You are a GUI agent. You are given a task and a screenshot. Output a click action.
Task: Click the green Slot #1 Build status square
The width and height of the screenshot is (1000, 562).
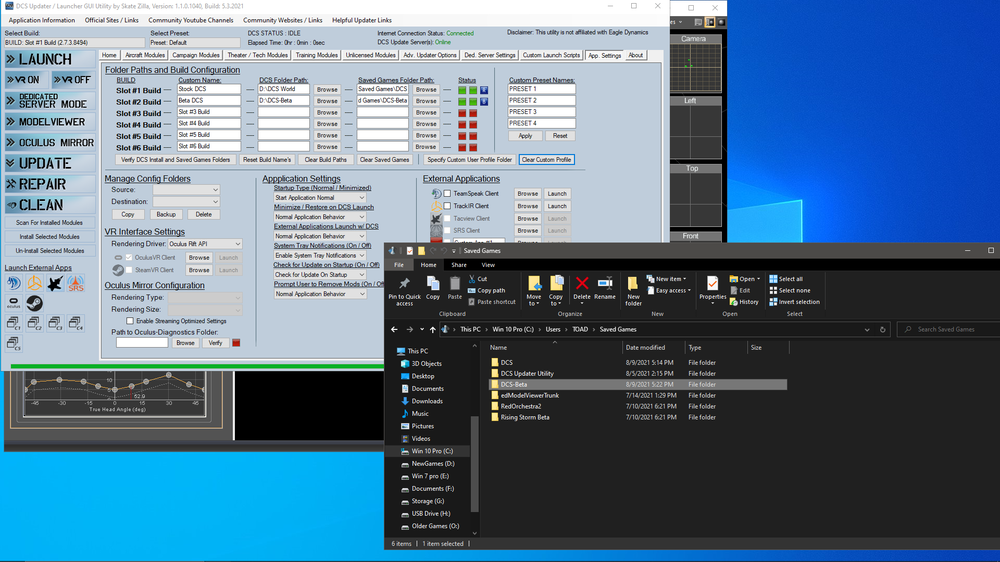pos(462,90)
